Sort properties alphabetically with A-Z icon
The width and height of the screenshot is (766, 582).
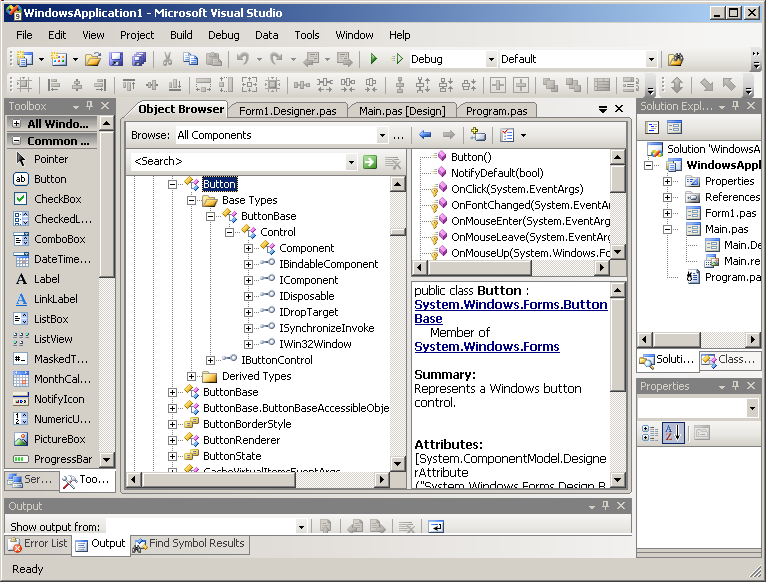click(673, 433)
